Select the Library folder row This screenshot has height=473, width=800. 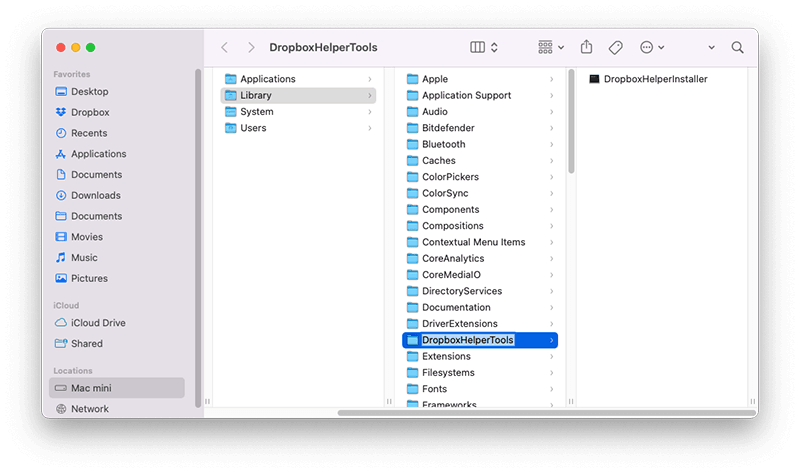coord(298,95)
